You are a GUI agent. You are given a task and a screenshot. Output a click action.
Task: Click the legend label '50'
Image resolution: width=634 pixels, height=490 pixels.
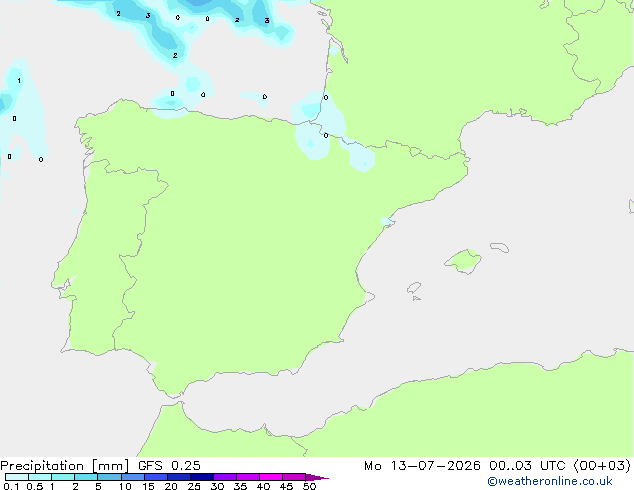click(309, 486)
